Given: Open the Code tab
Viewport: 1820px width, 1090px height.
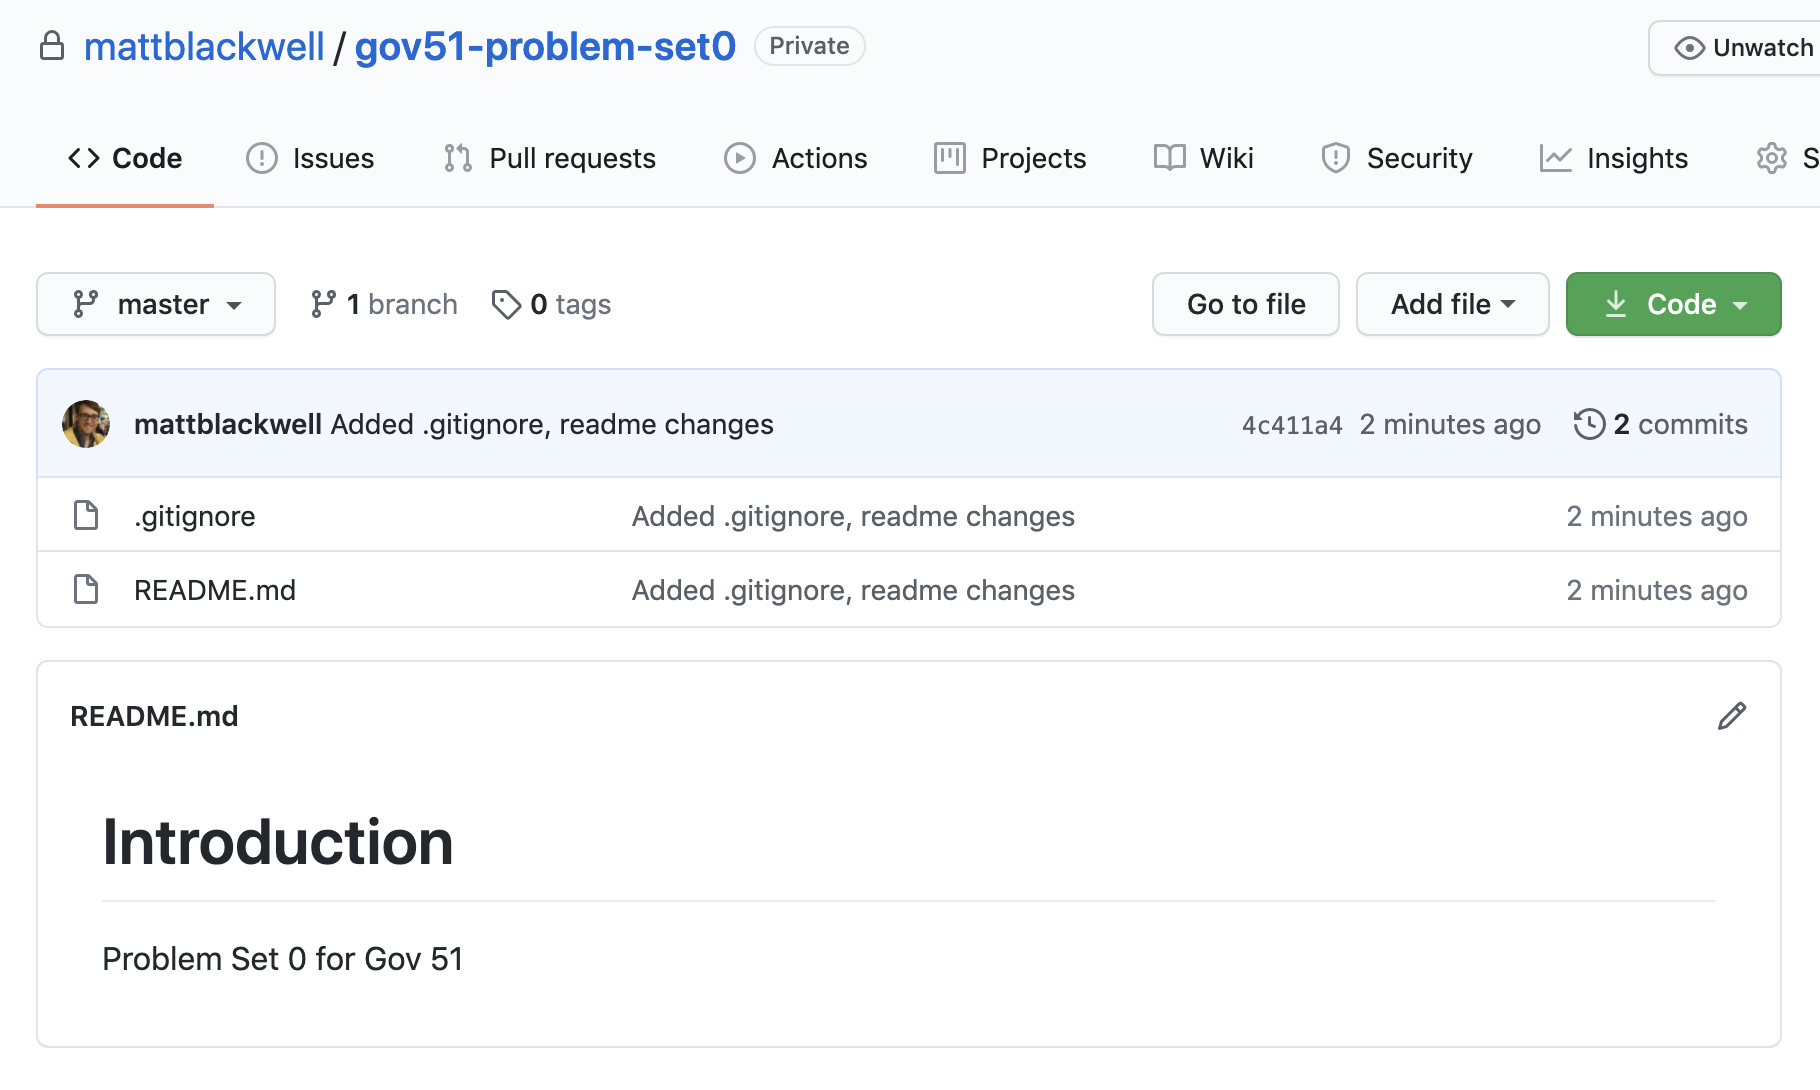Looking at the screenshot, I should (x=125, y=158).
